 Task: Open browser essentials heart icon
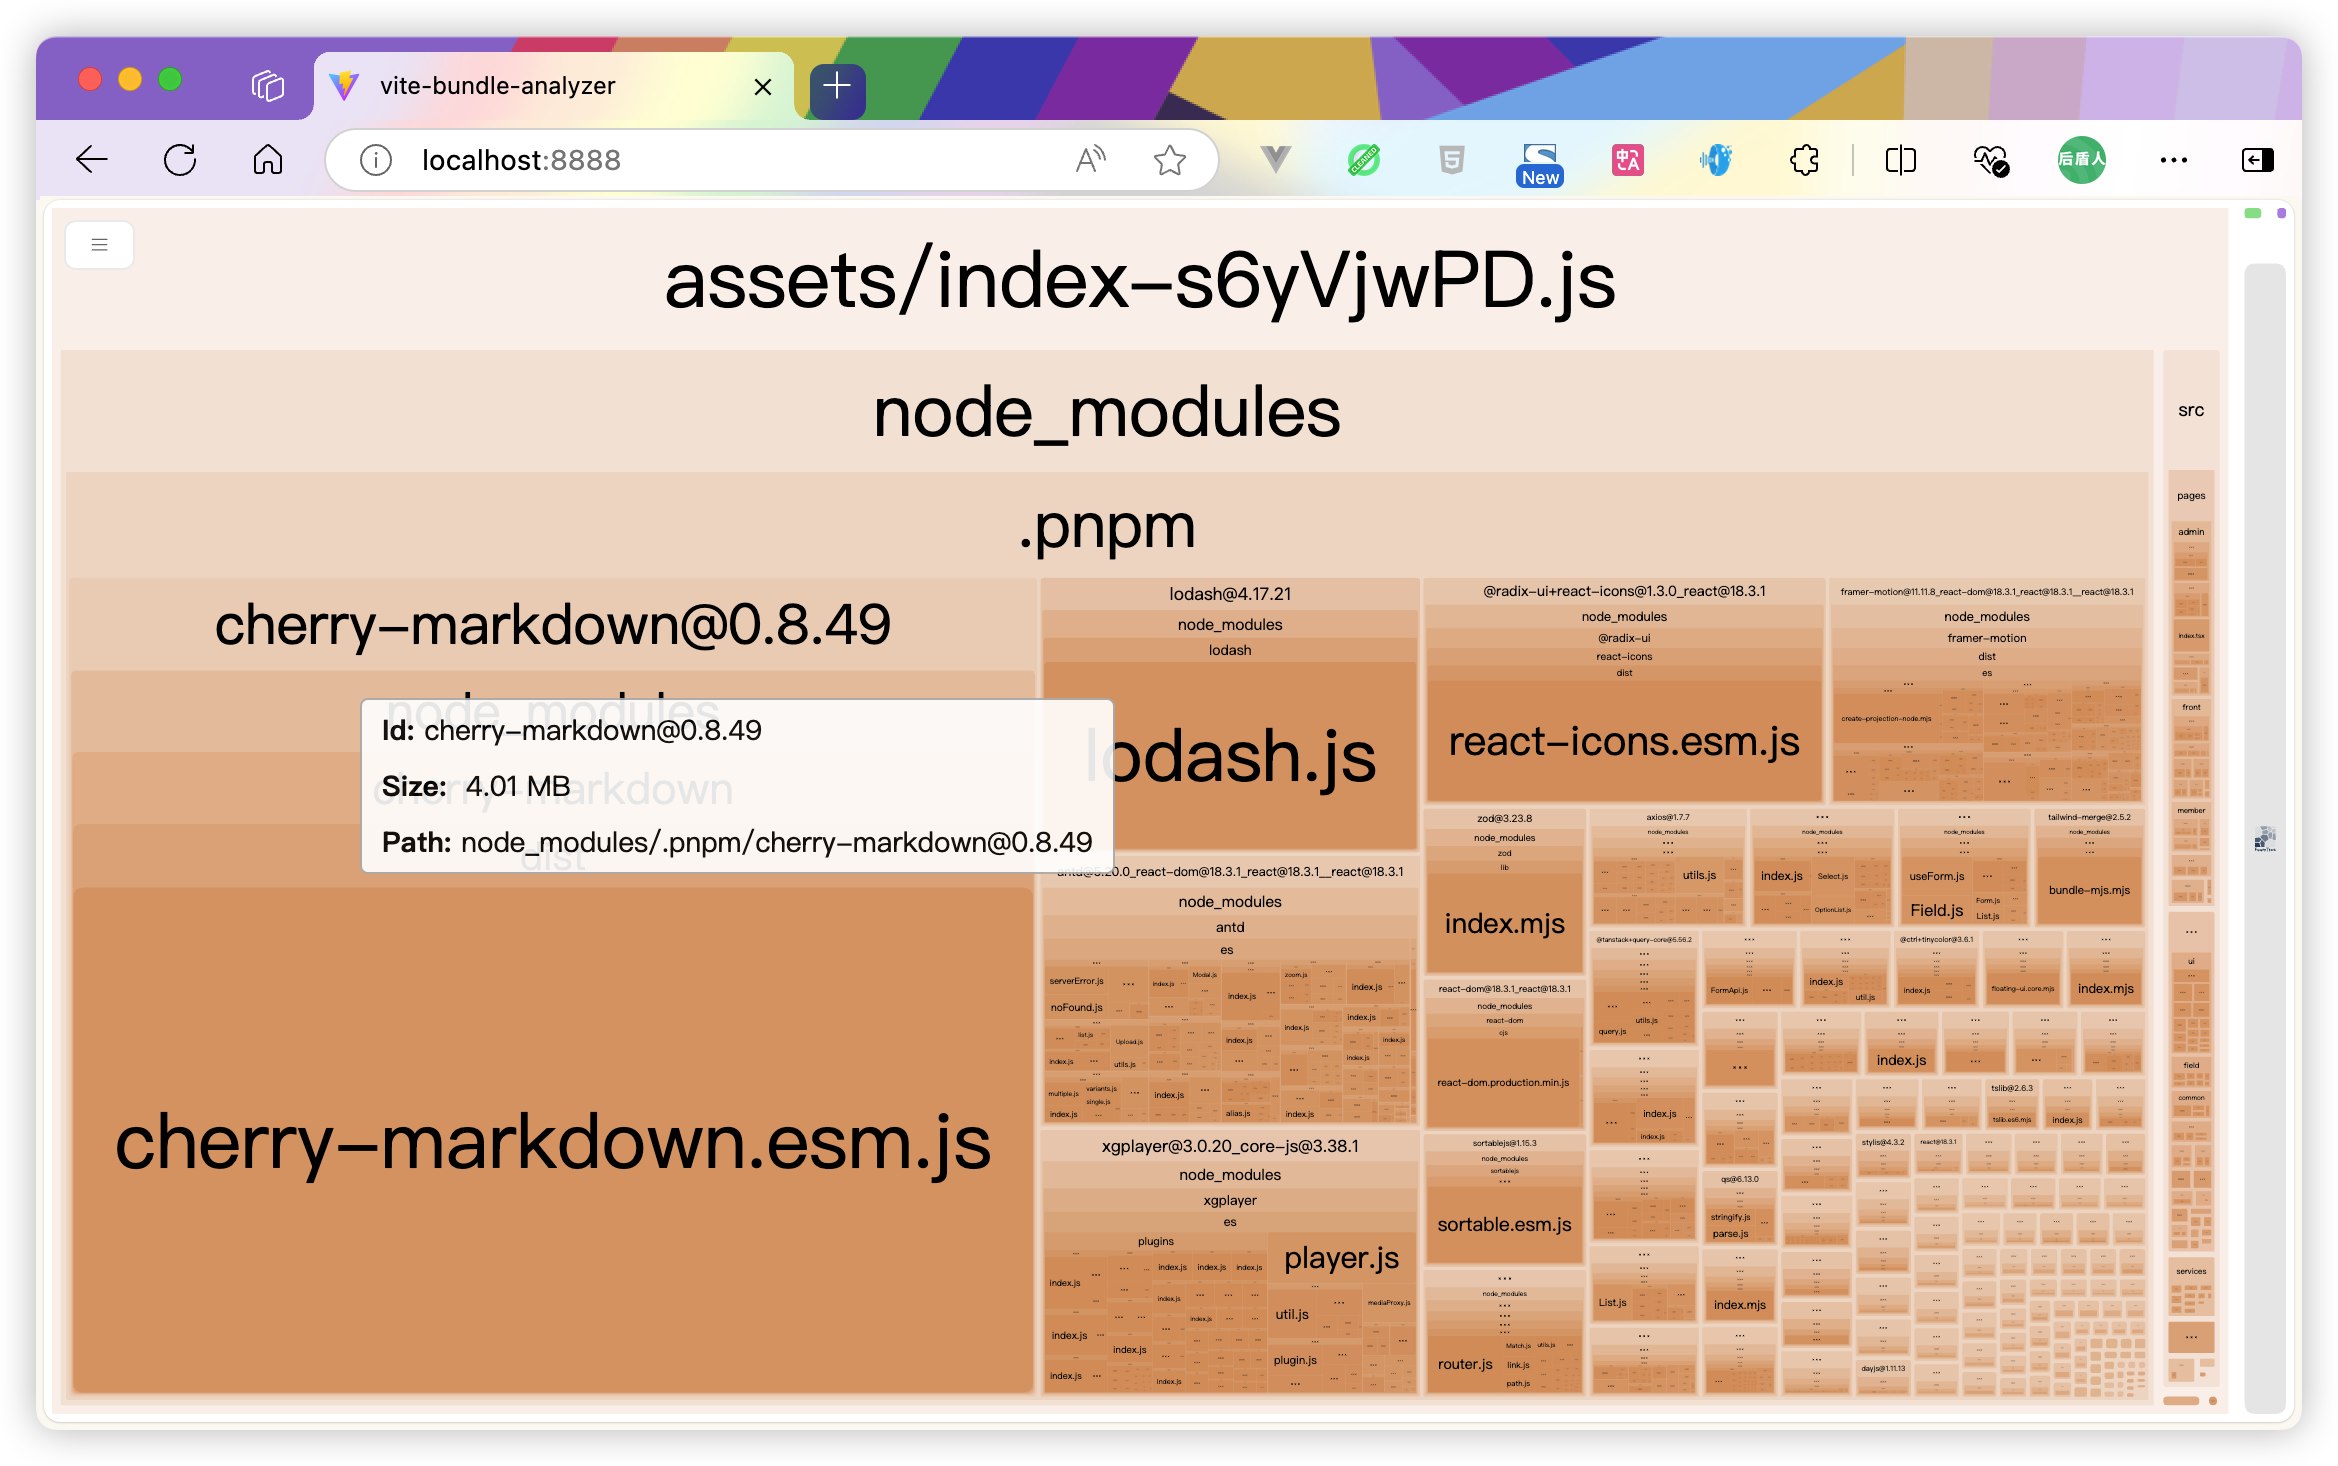[1990, 160]
